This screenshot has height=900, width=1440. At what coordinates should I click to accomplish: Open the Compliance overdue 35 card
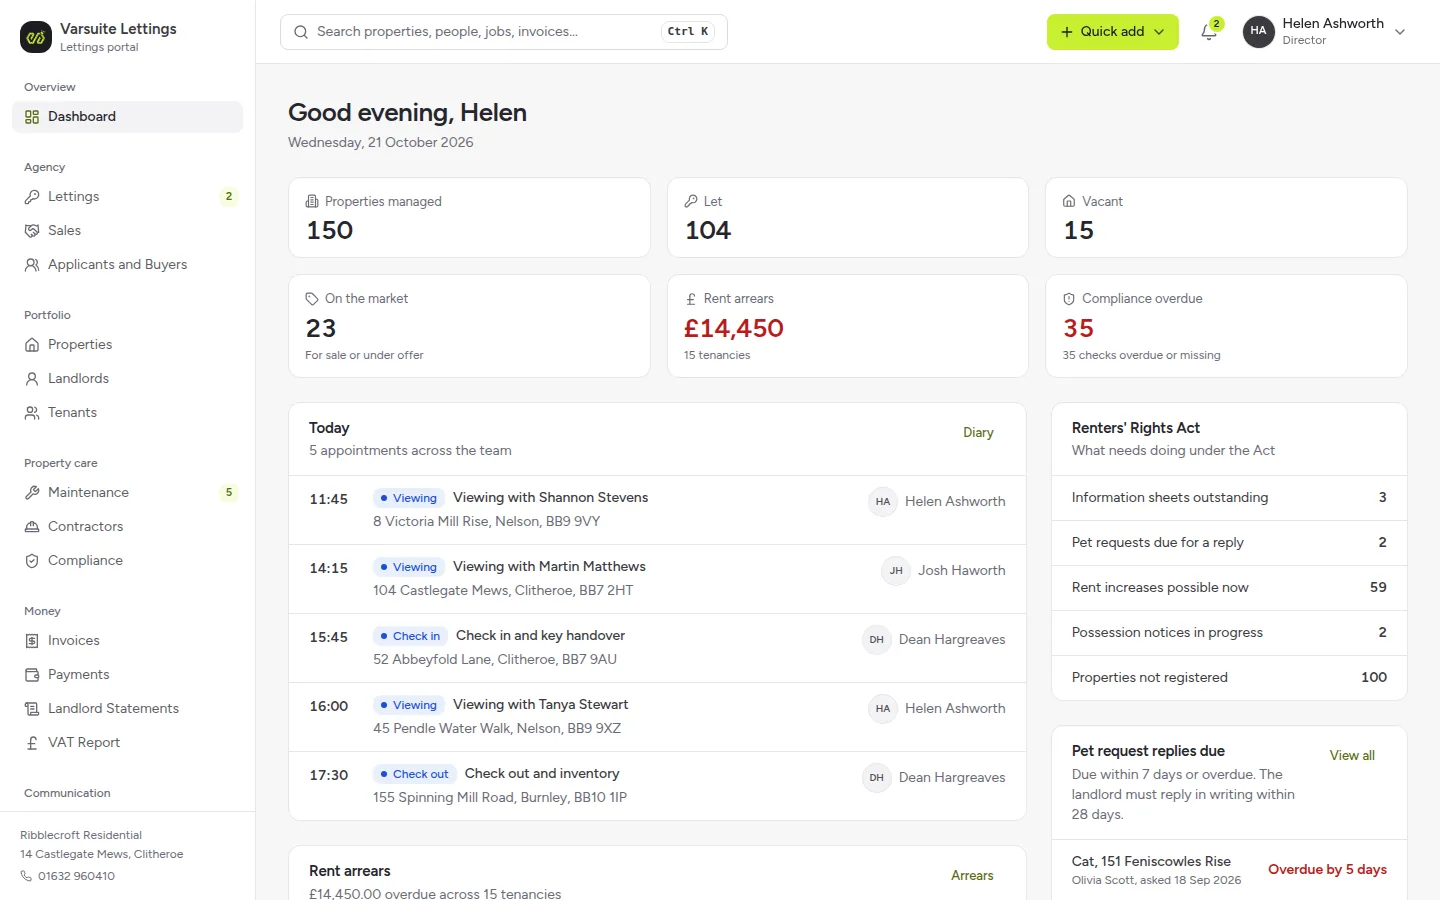click(1226, 326)
